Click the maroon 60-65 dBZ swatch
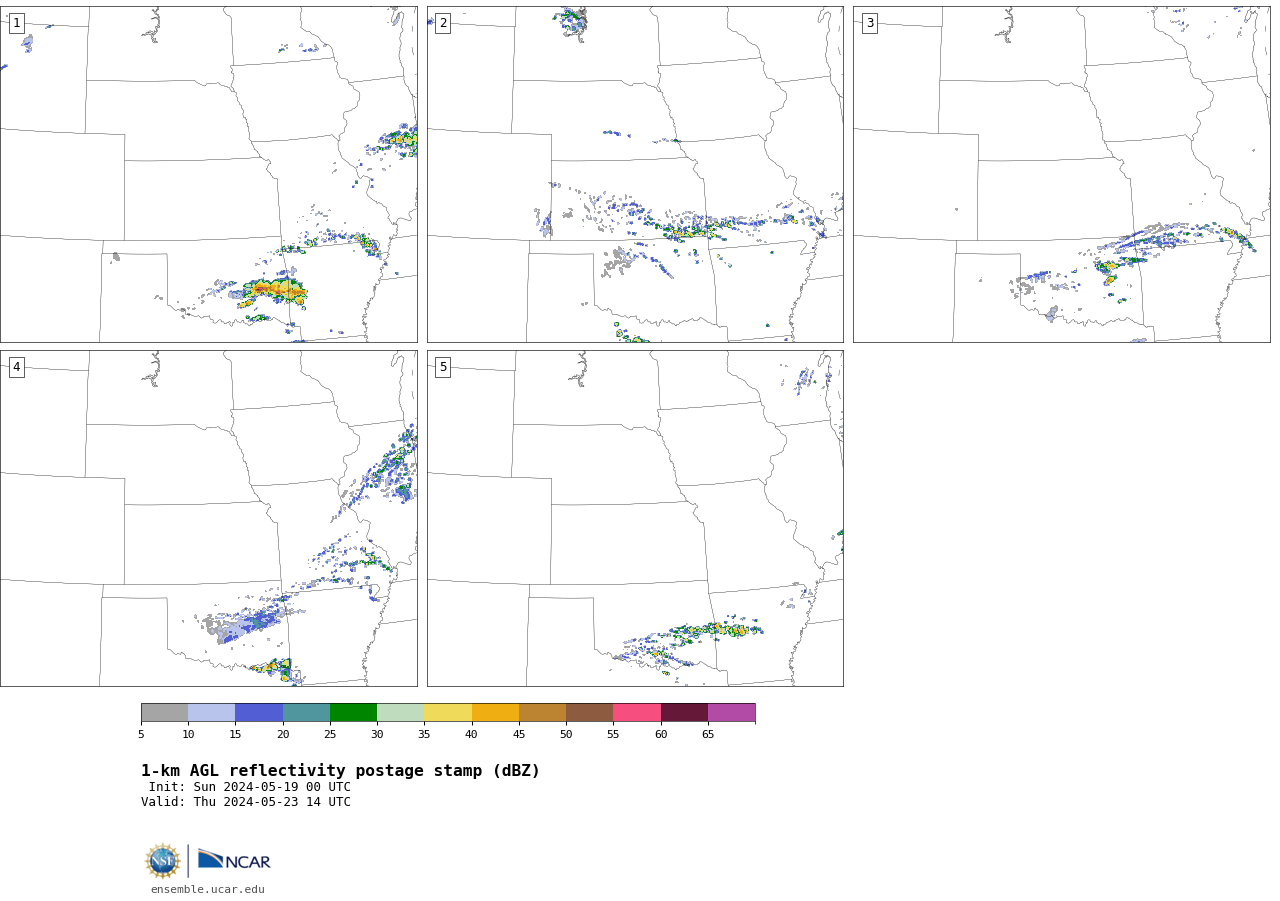This screenshot has width=1280, height=901. coord(684,713)
